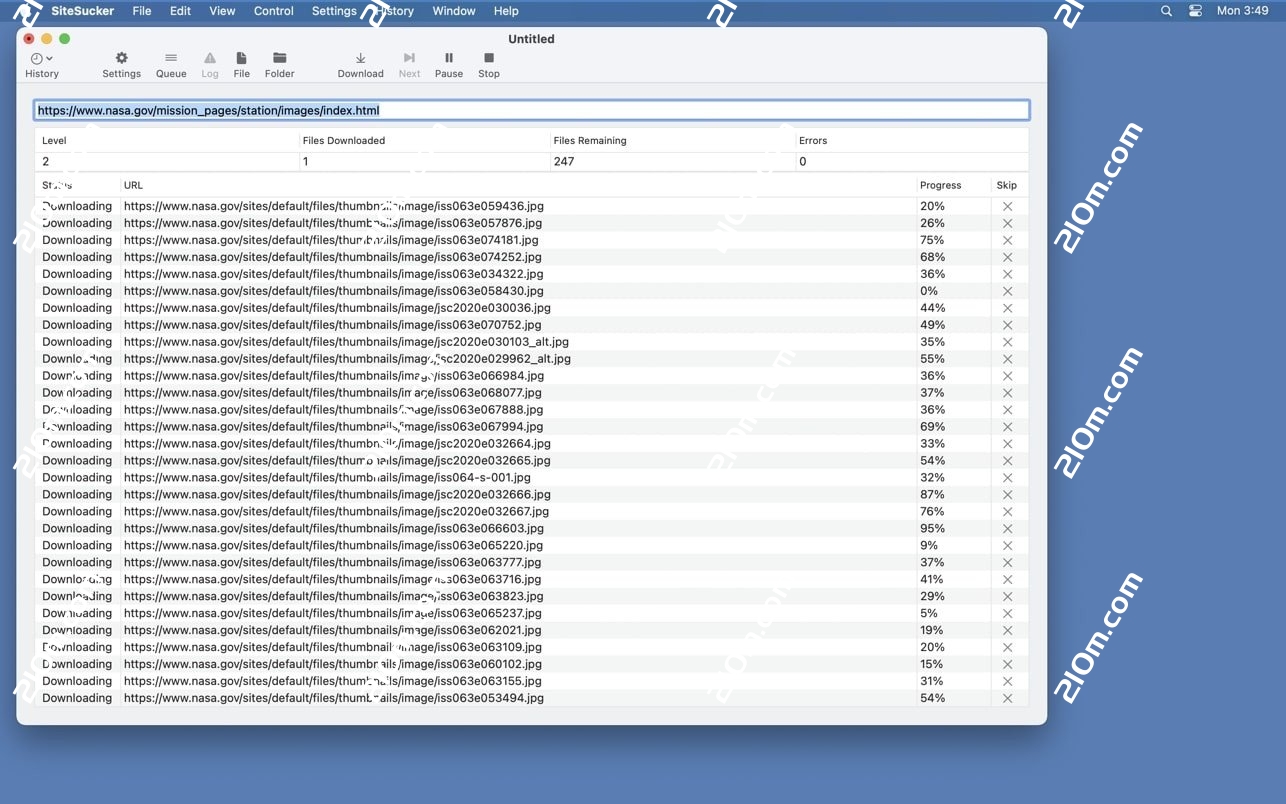This screenshot has height=804, width=1286.
Task: Skip the iss063e059436.jpg download
Action: click(x=1007, y=206)
